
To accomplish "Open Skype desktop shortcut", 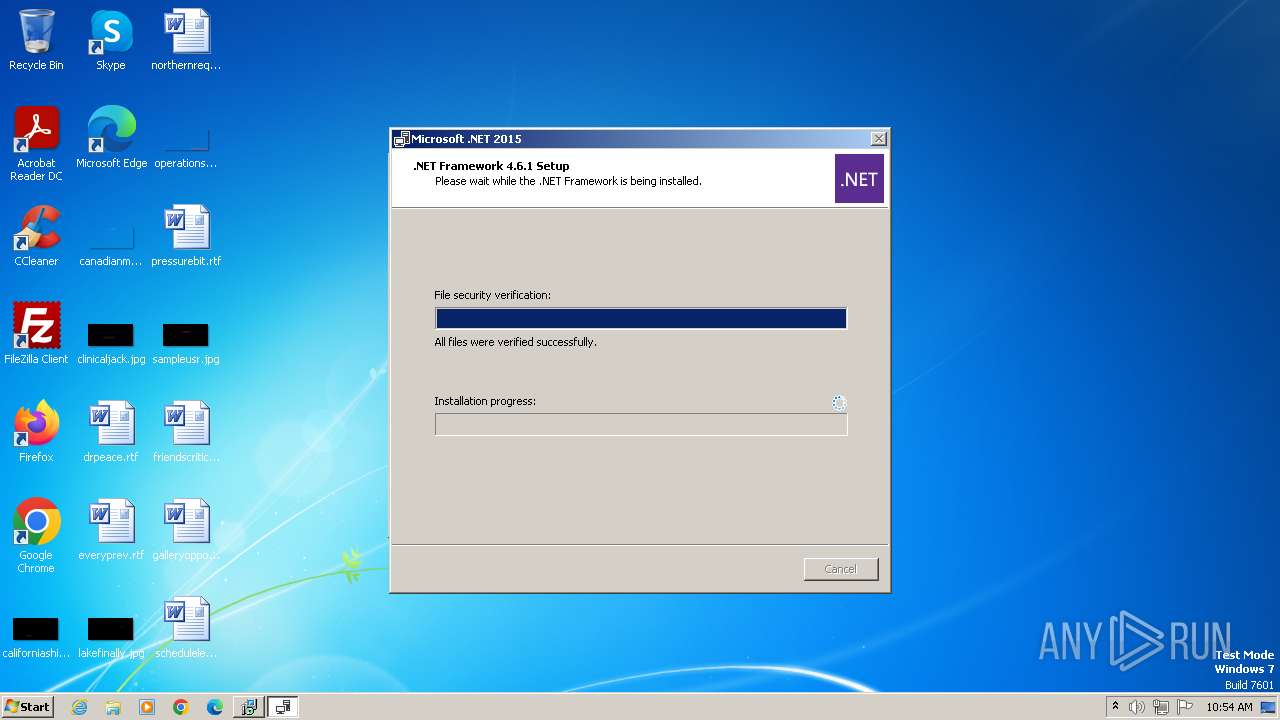I will click(x=111, y=40).
